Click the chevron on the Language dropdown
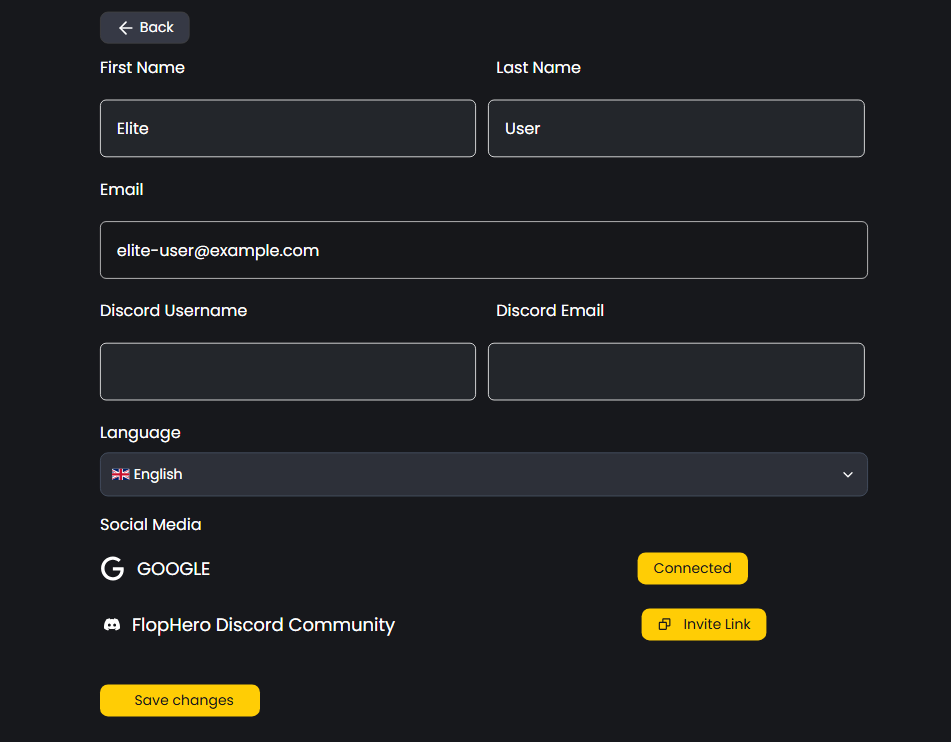This screenshot has height=742, width=951. click(x=847, y=474)
